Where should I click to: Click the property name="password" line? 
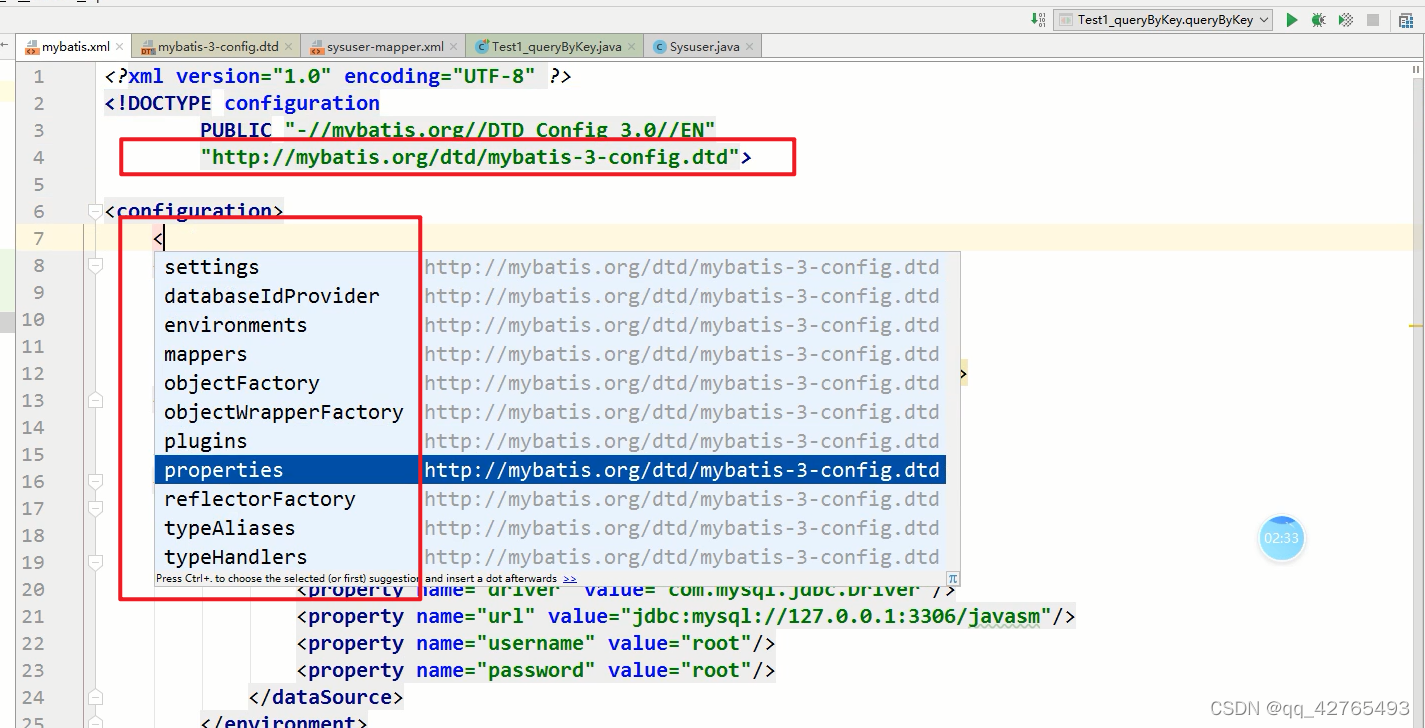pyautogui.click(x=536, y=670)
